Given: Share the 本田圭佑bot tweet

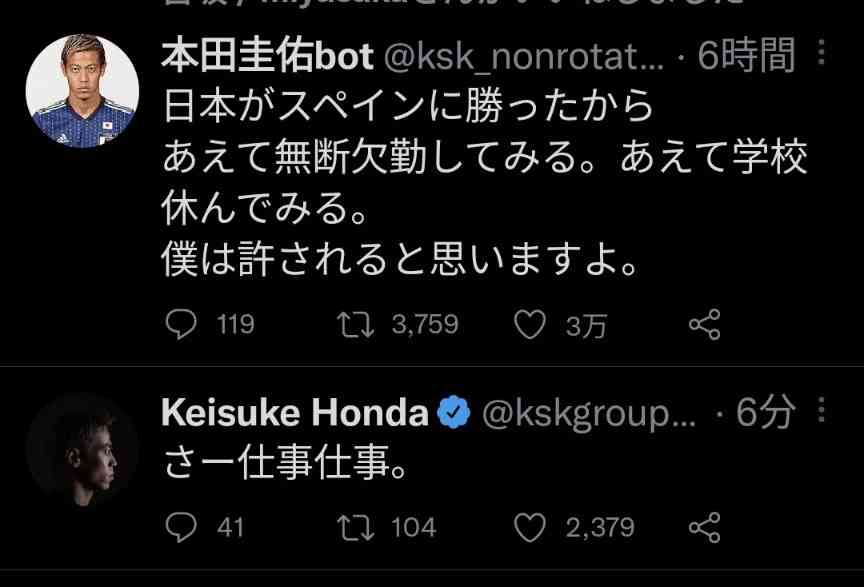Looking at the screenshot, I should pyautogui.click(x=704, y=324).
